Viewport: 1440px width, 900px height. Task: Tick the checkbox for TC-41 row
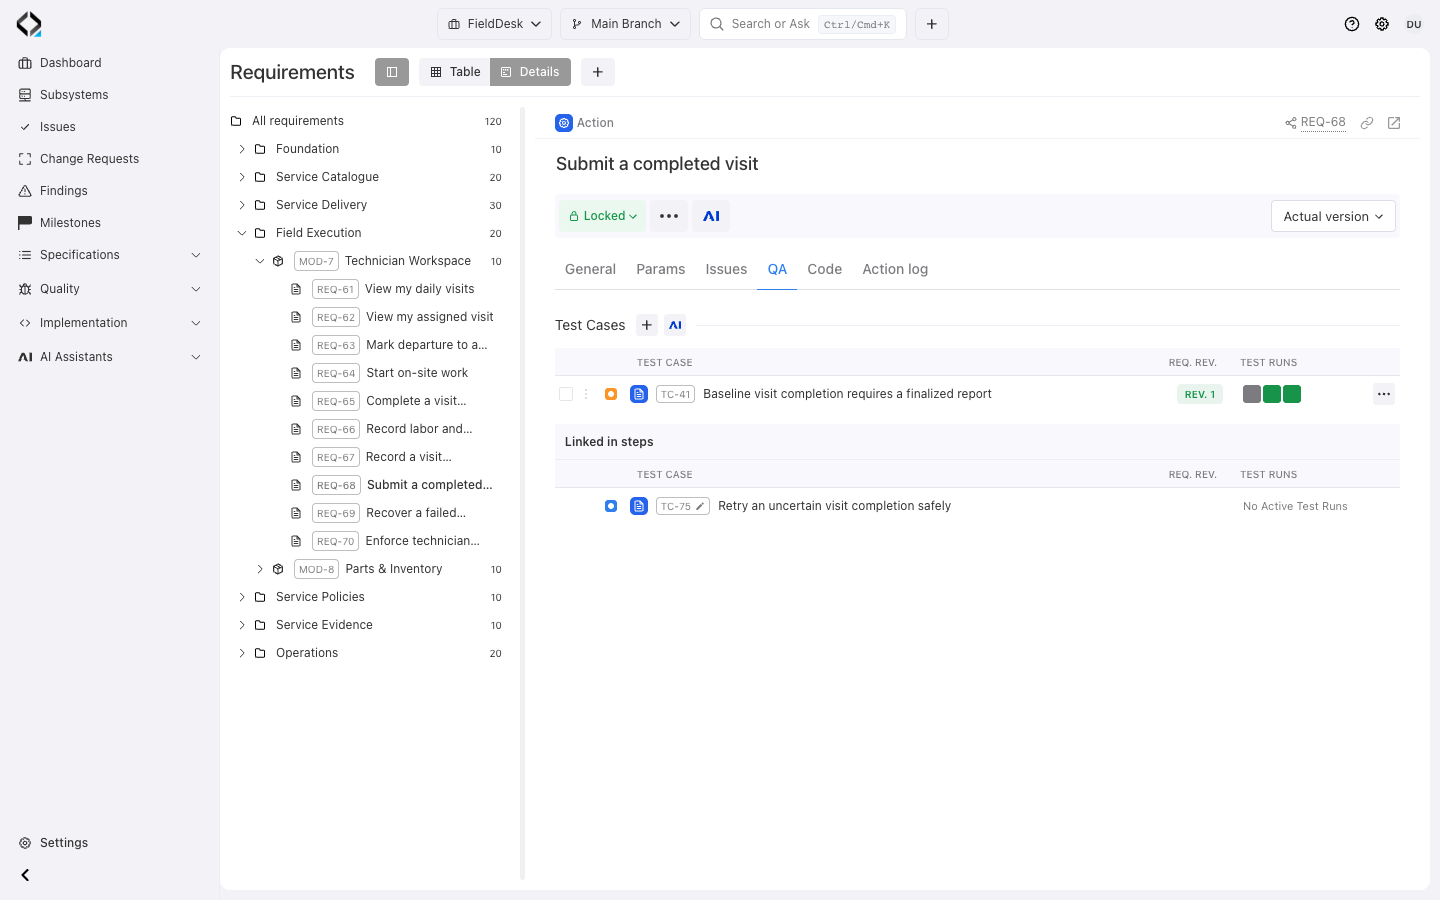tap(566, 394)
